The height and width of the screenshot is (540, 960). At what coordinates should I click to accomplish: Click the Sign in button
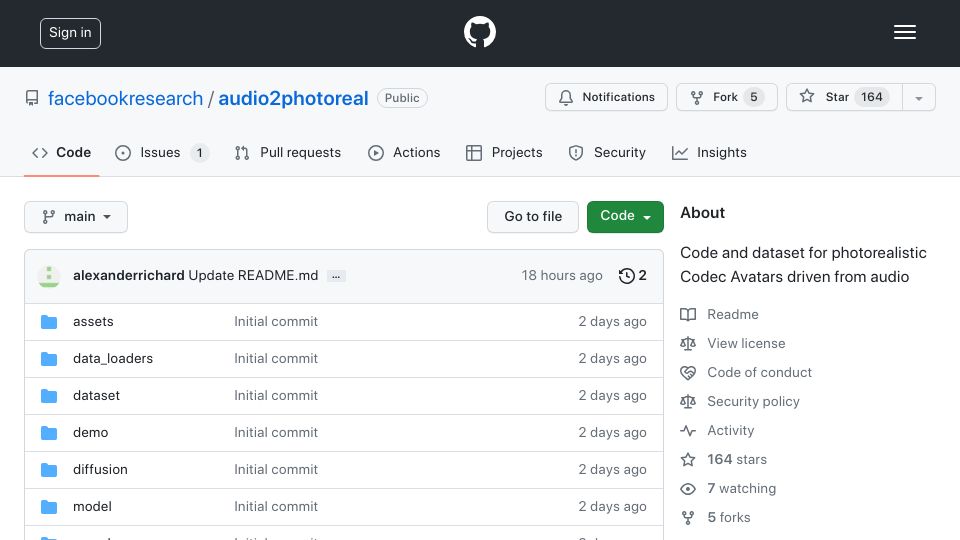pyautogui.click(x=70, y=33)
